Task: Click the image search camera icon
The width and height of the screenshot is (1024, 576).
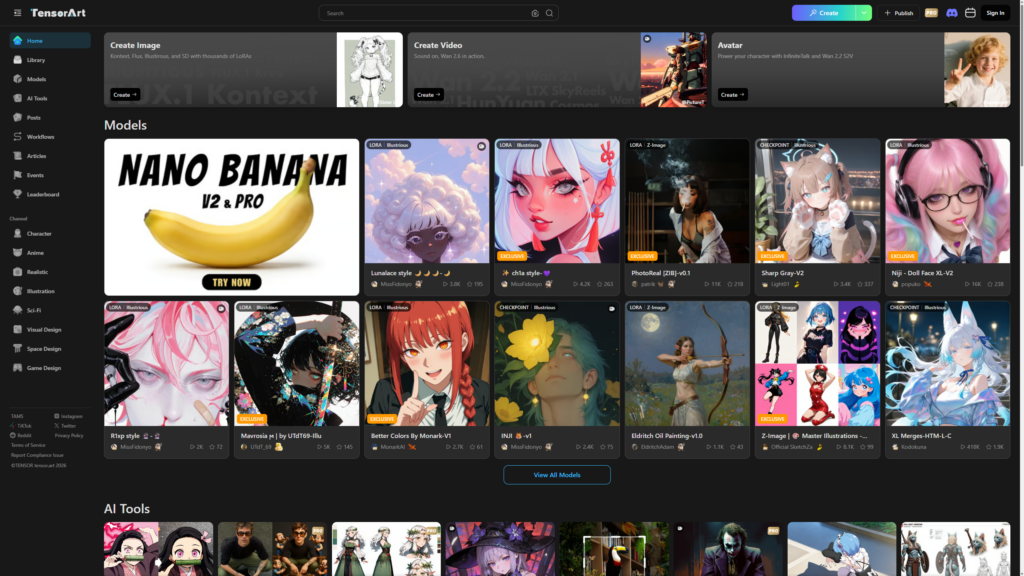Action: 535,13
